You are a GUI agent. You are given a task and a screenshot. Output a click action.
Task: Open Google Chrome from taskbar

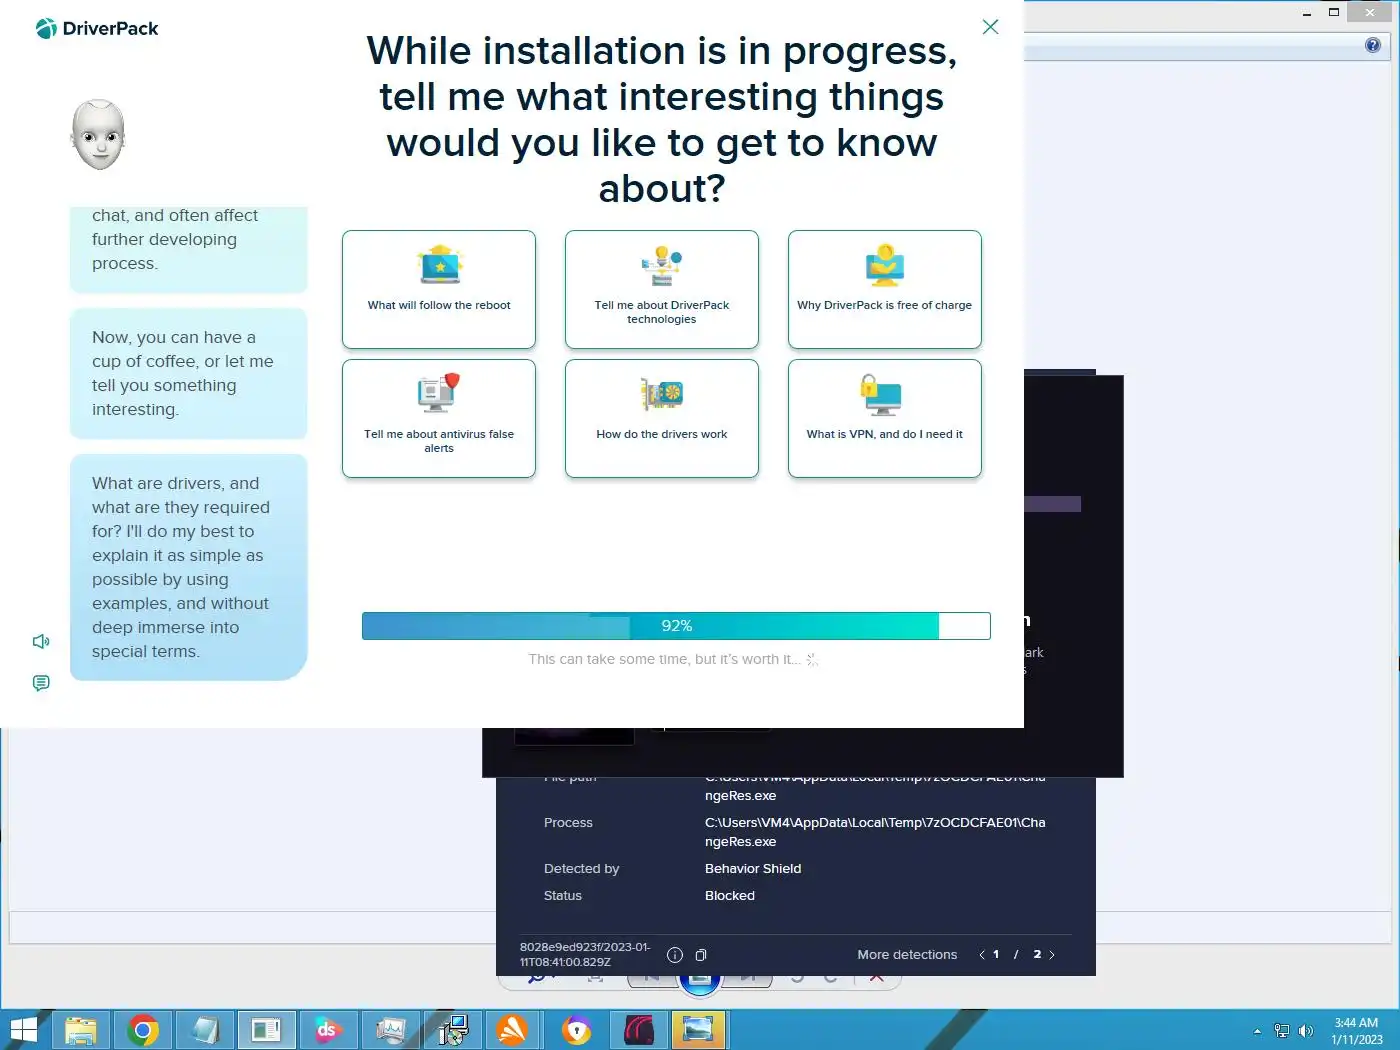(143, 1030)
